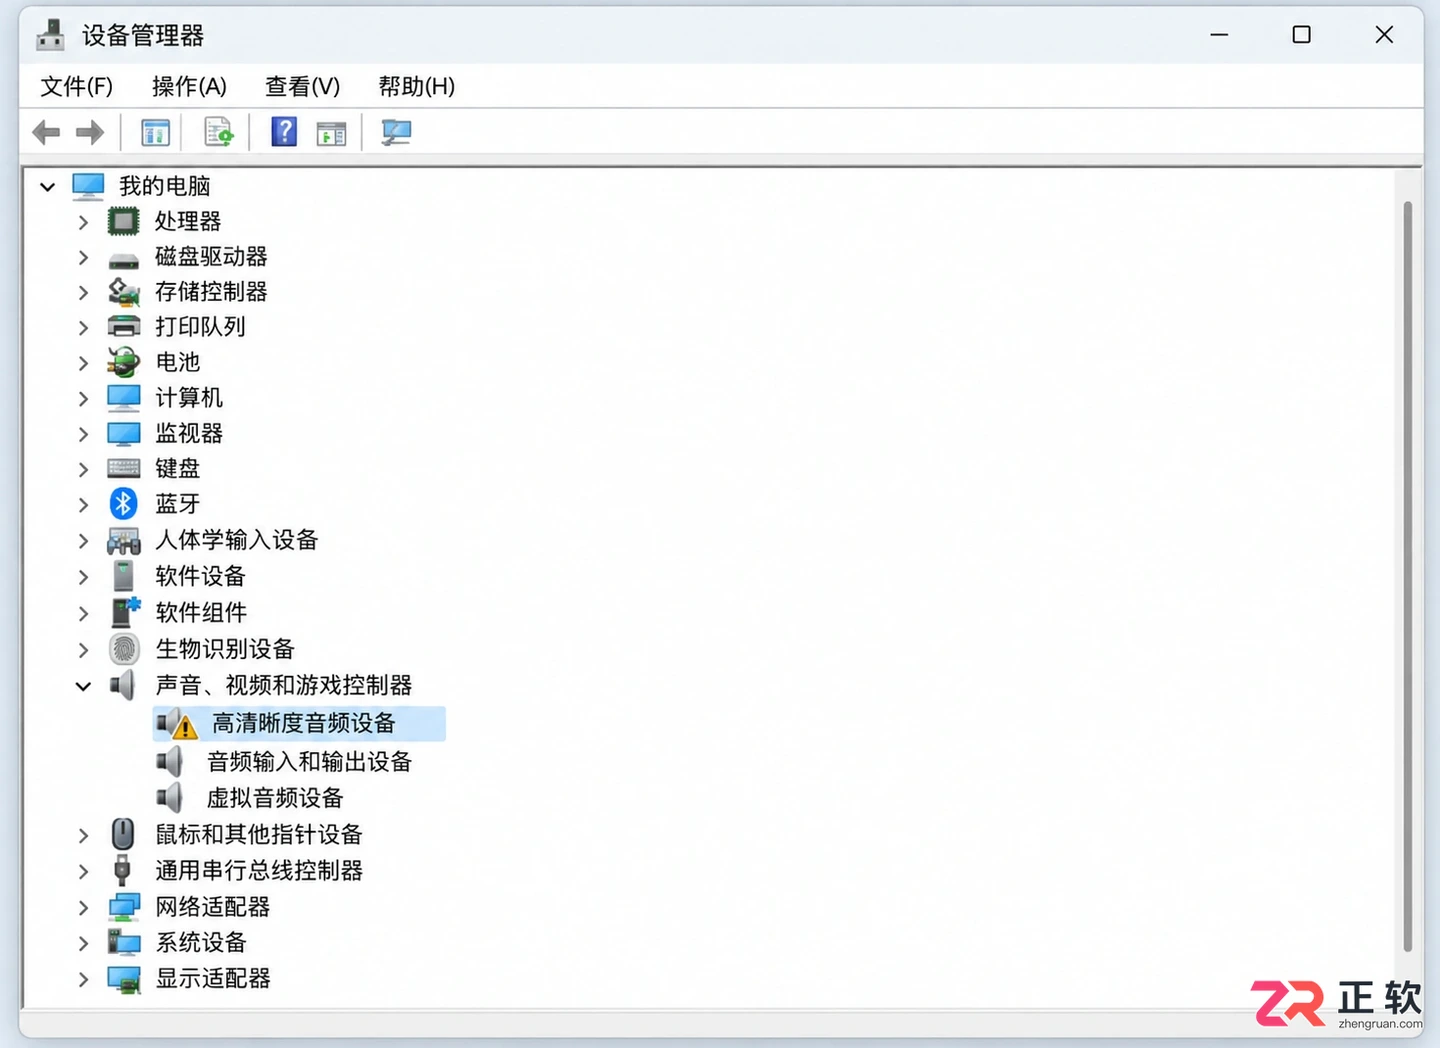
Task: Click the keyboard icon for 键盘
Action: point(124,468)
